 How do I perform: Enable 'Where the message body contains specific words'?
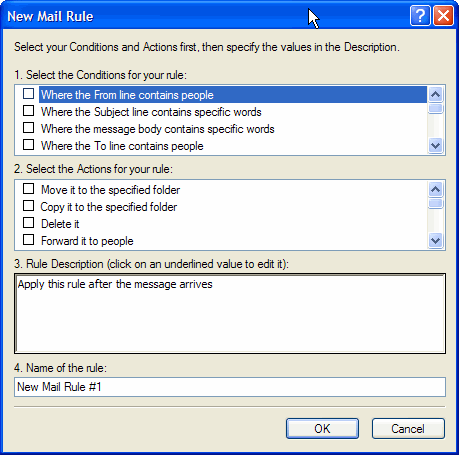tap(28, 128)
